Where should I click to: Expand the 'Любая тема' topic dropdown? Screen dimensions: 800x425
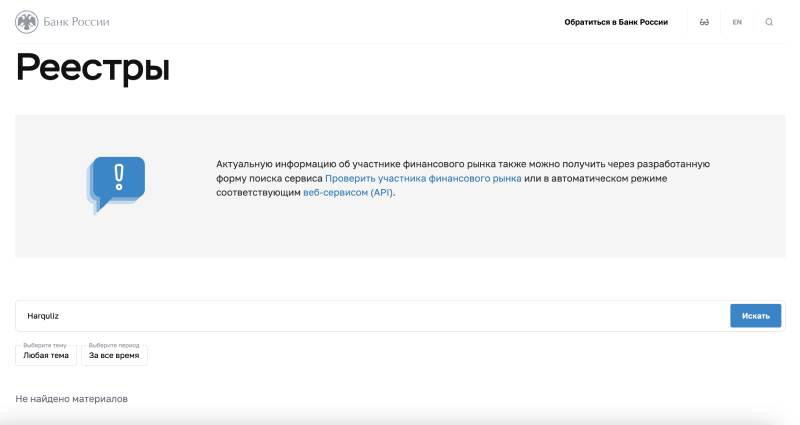[46, 355]
